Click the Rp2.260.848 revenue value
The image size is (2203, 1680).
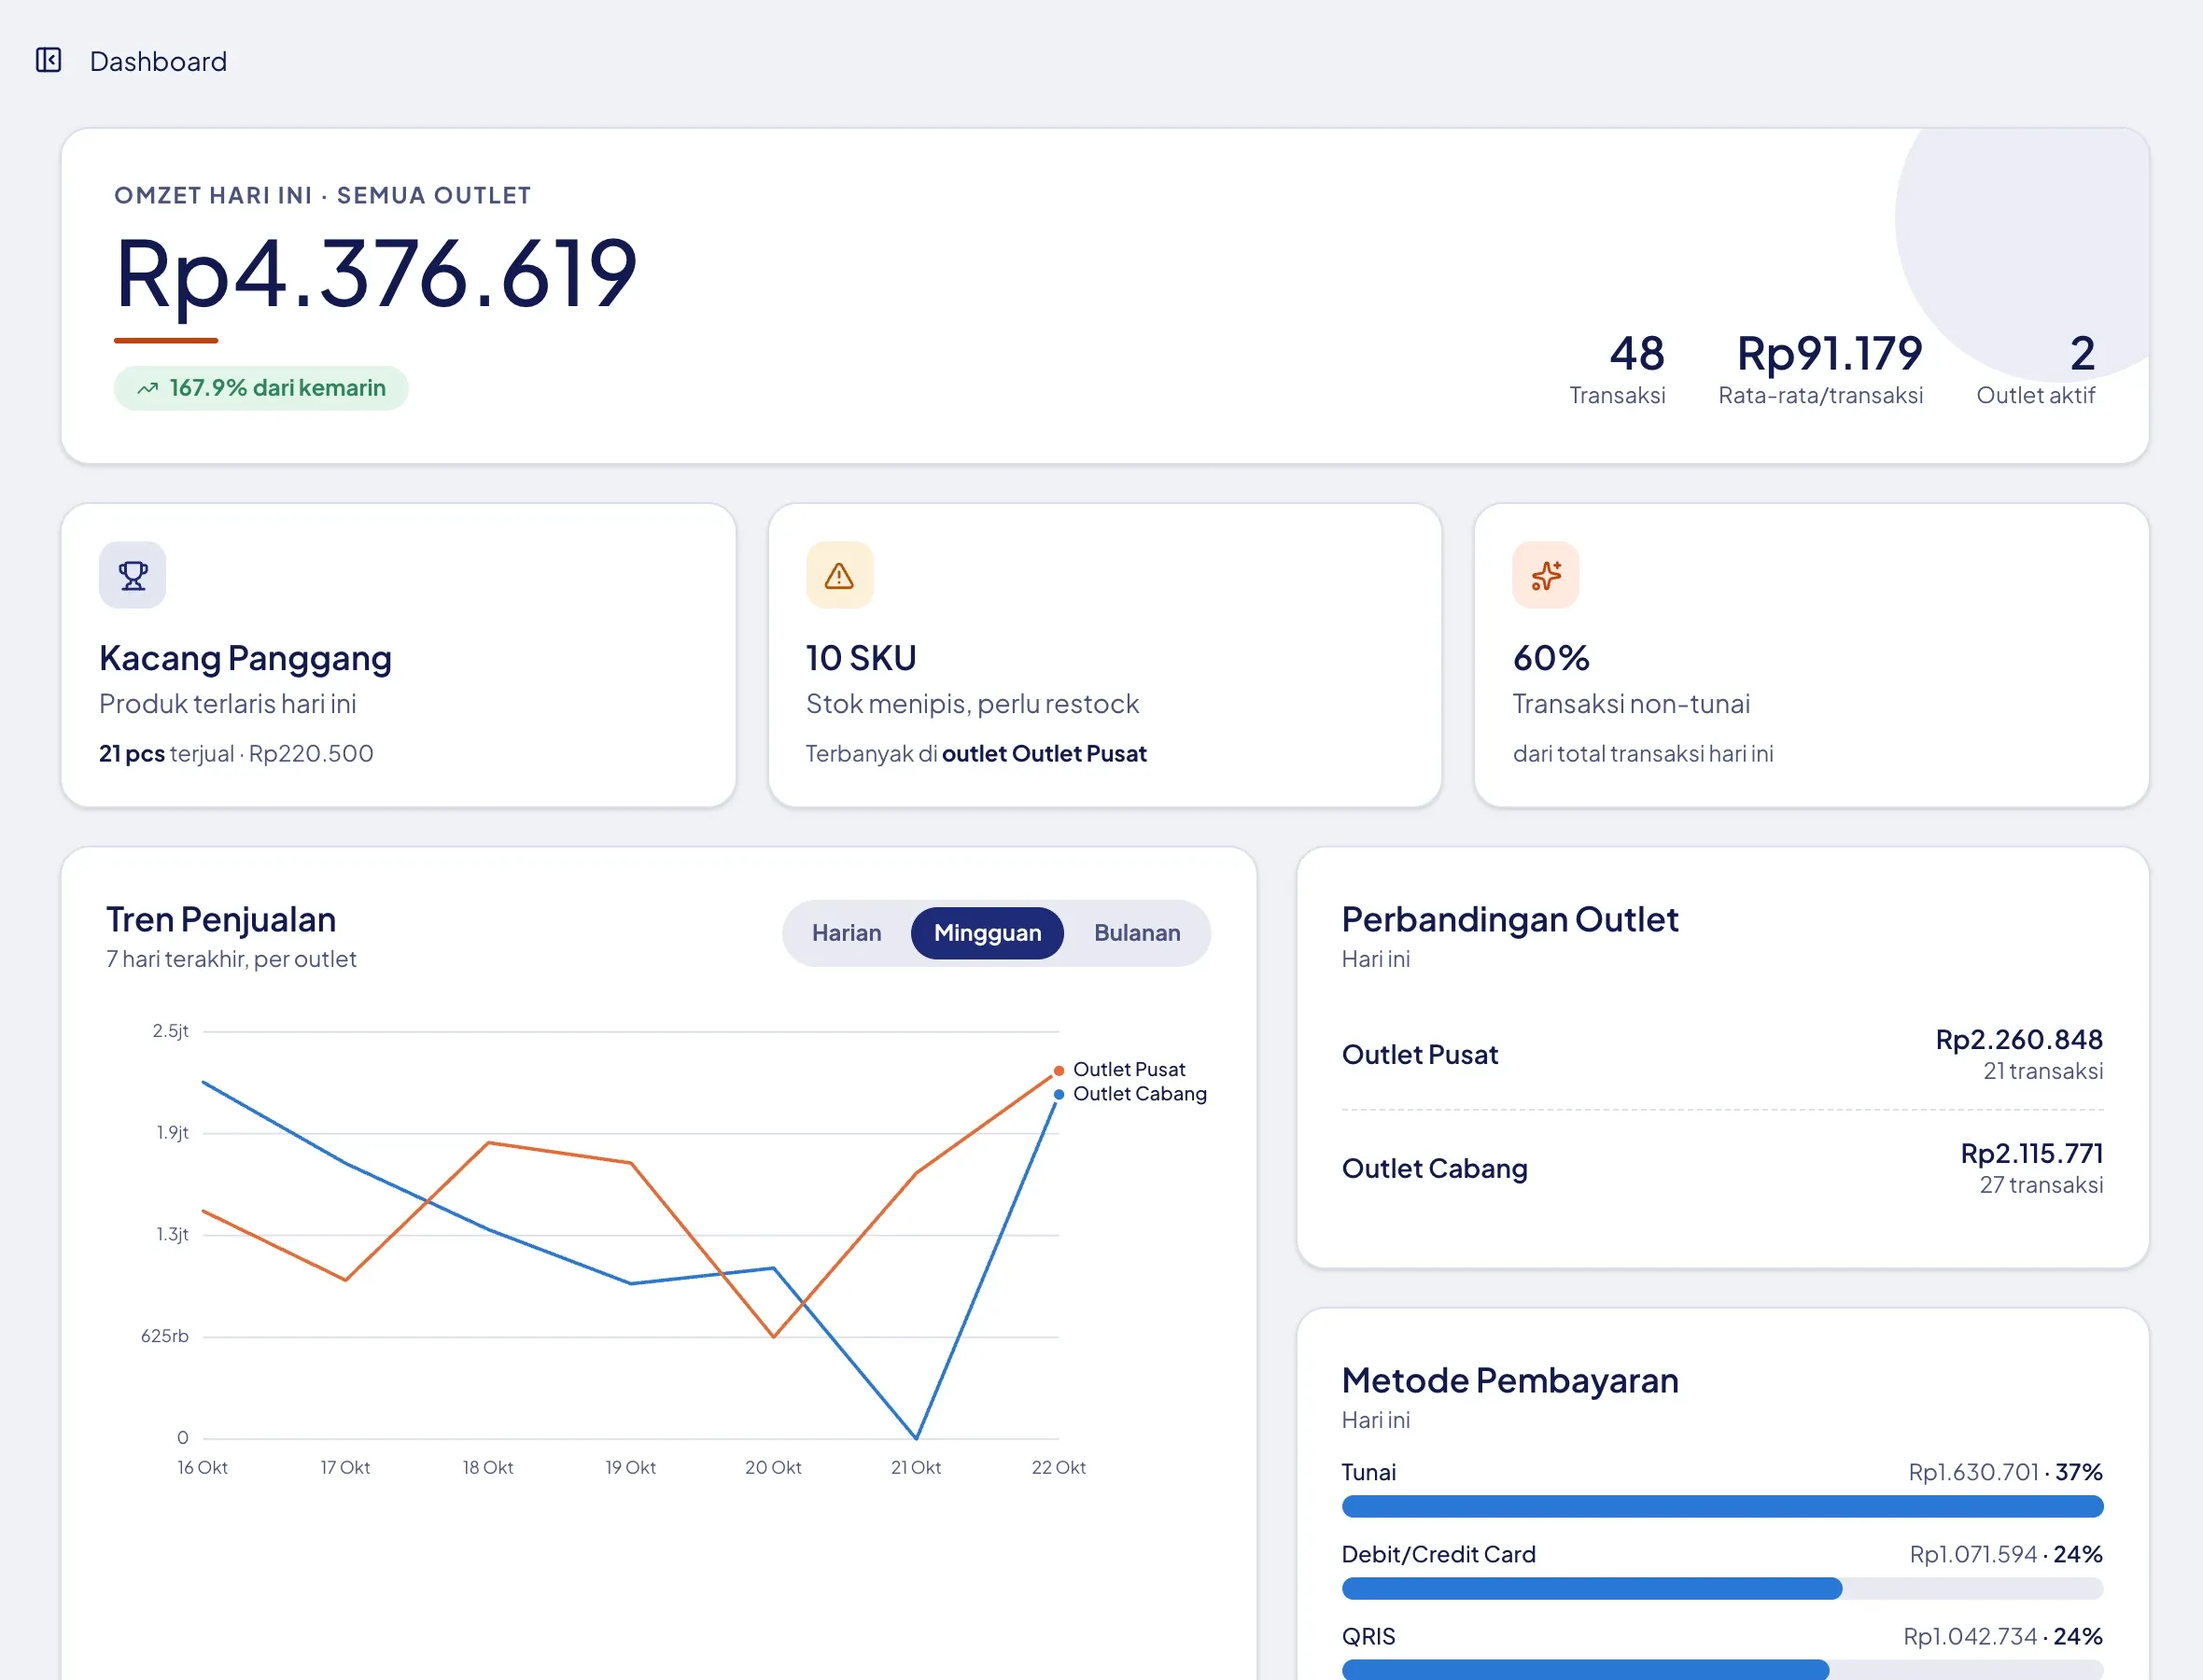click(x=2019, y=1040)
